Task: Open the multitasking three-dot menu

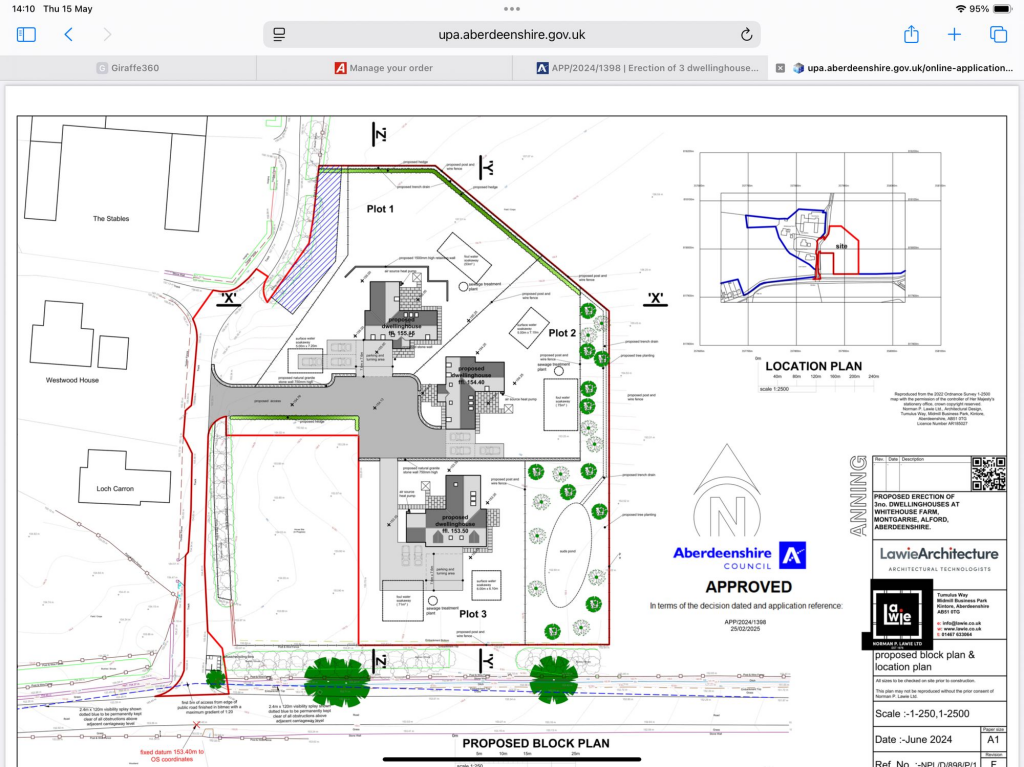Action: (512, 8)
